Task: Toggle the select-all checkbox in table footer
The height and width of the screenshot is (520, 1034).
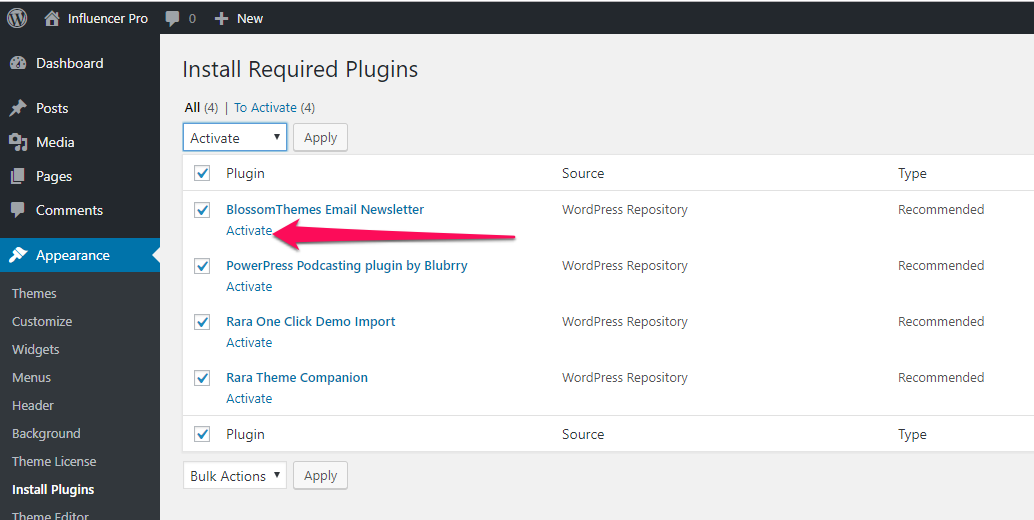Action: 202,434
